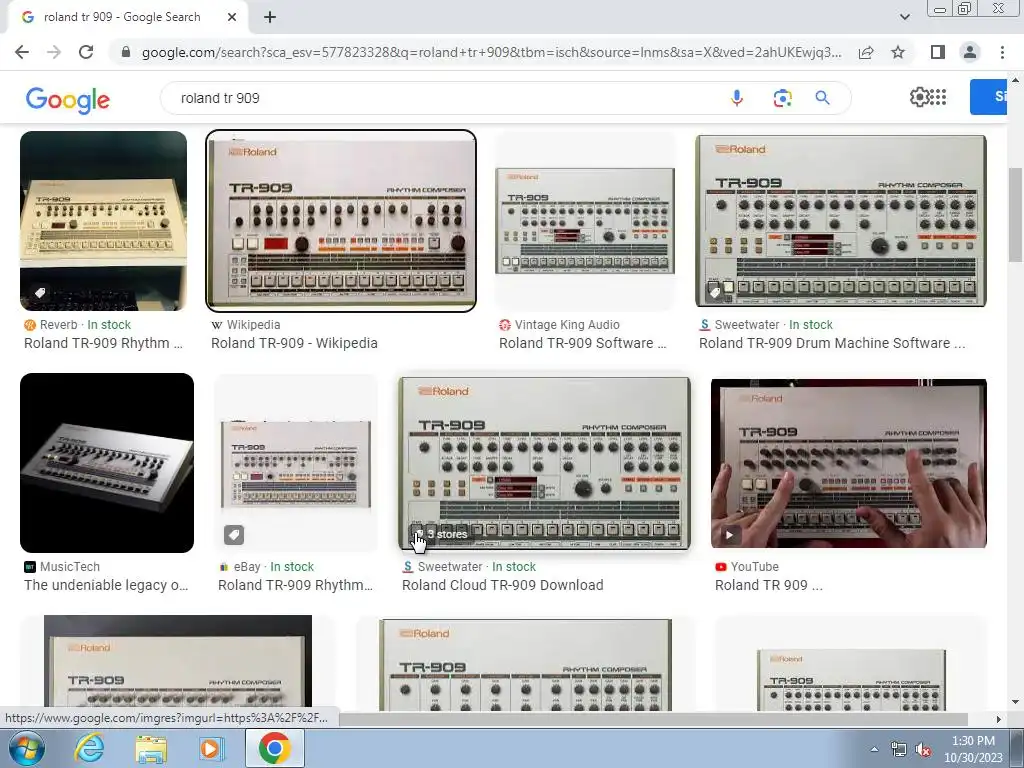Open the eBay TR-909 image thumbnail
The image size is (1024, 768).
296,463
